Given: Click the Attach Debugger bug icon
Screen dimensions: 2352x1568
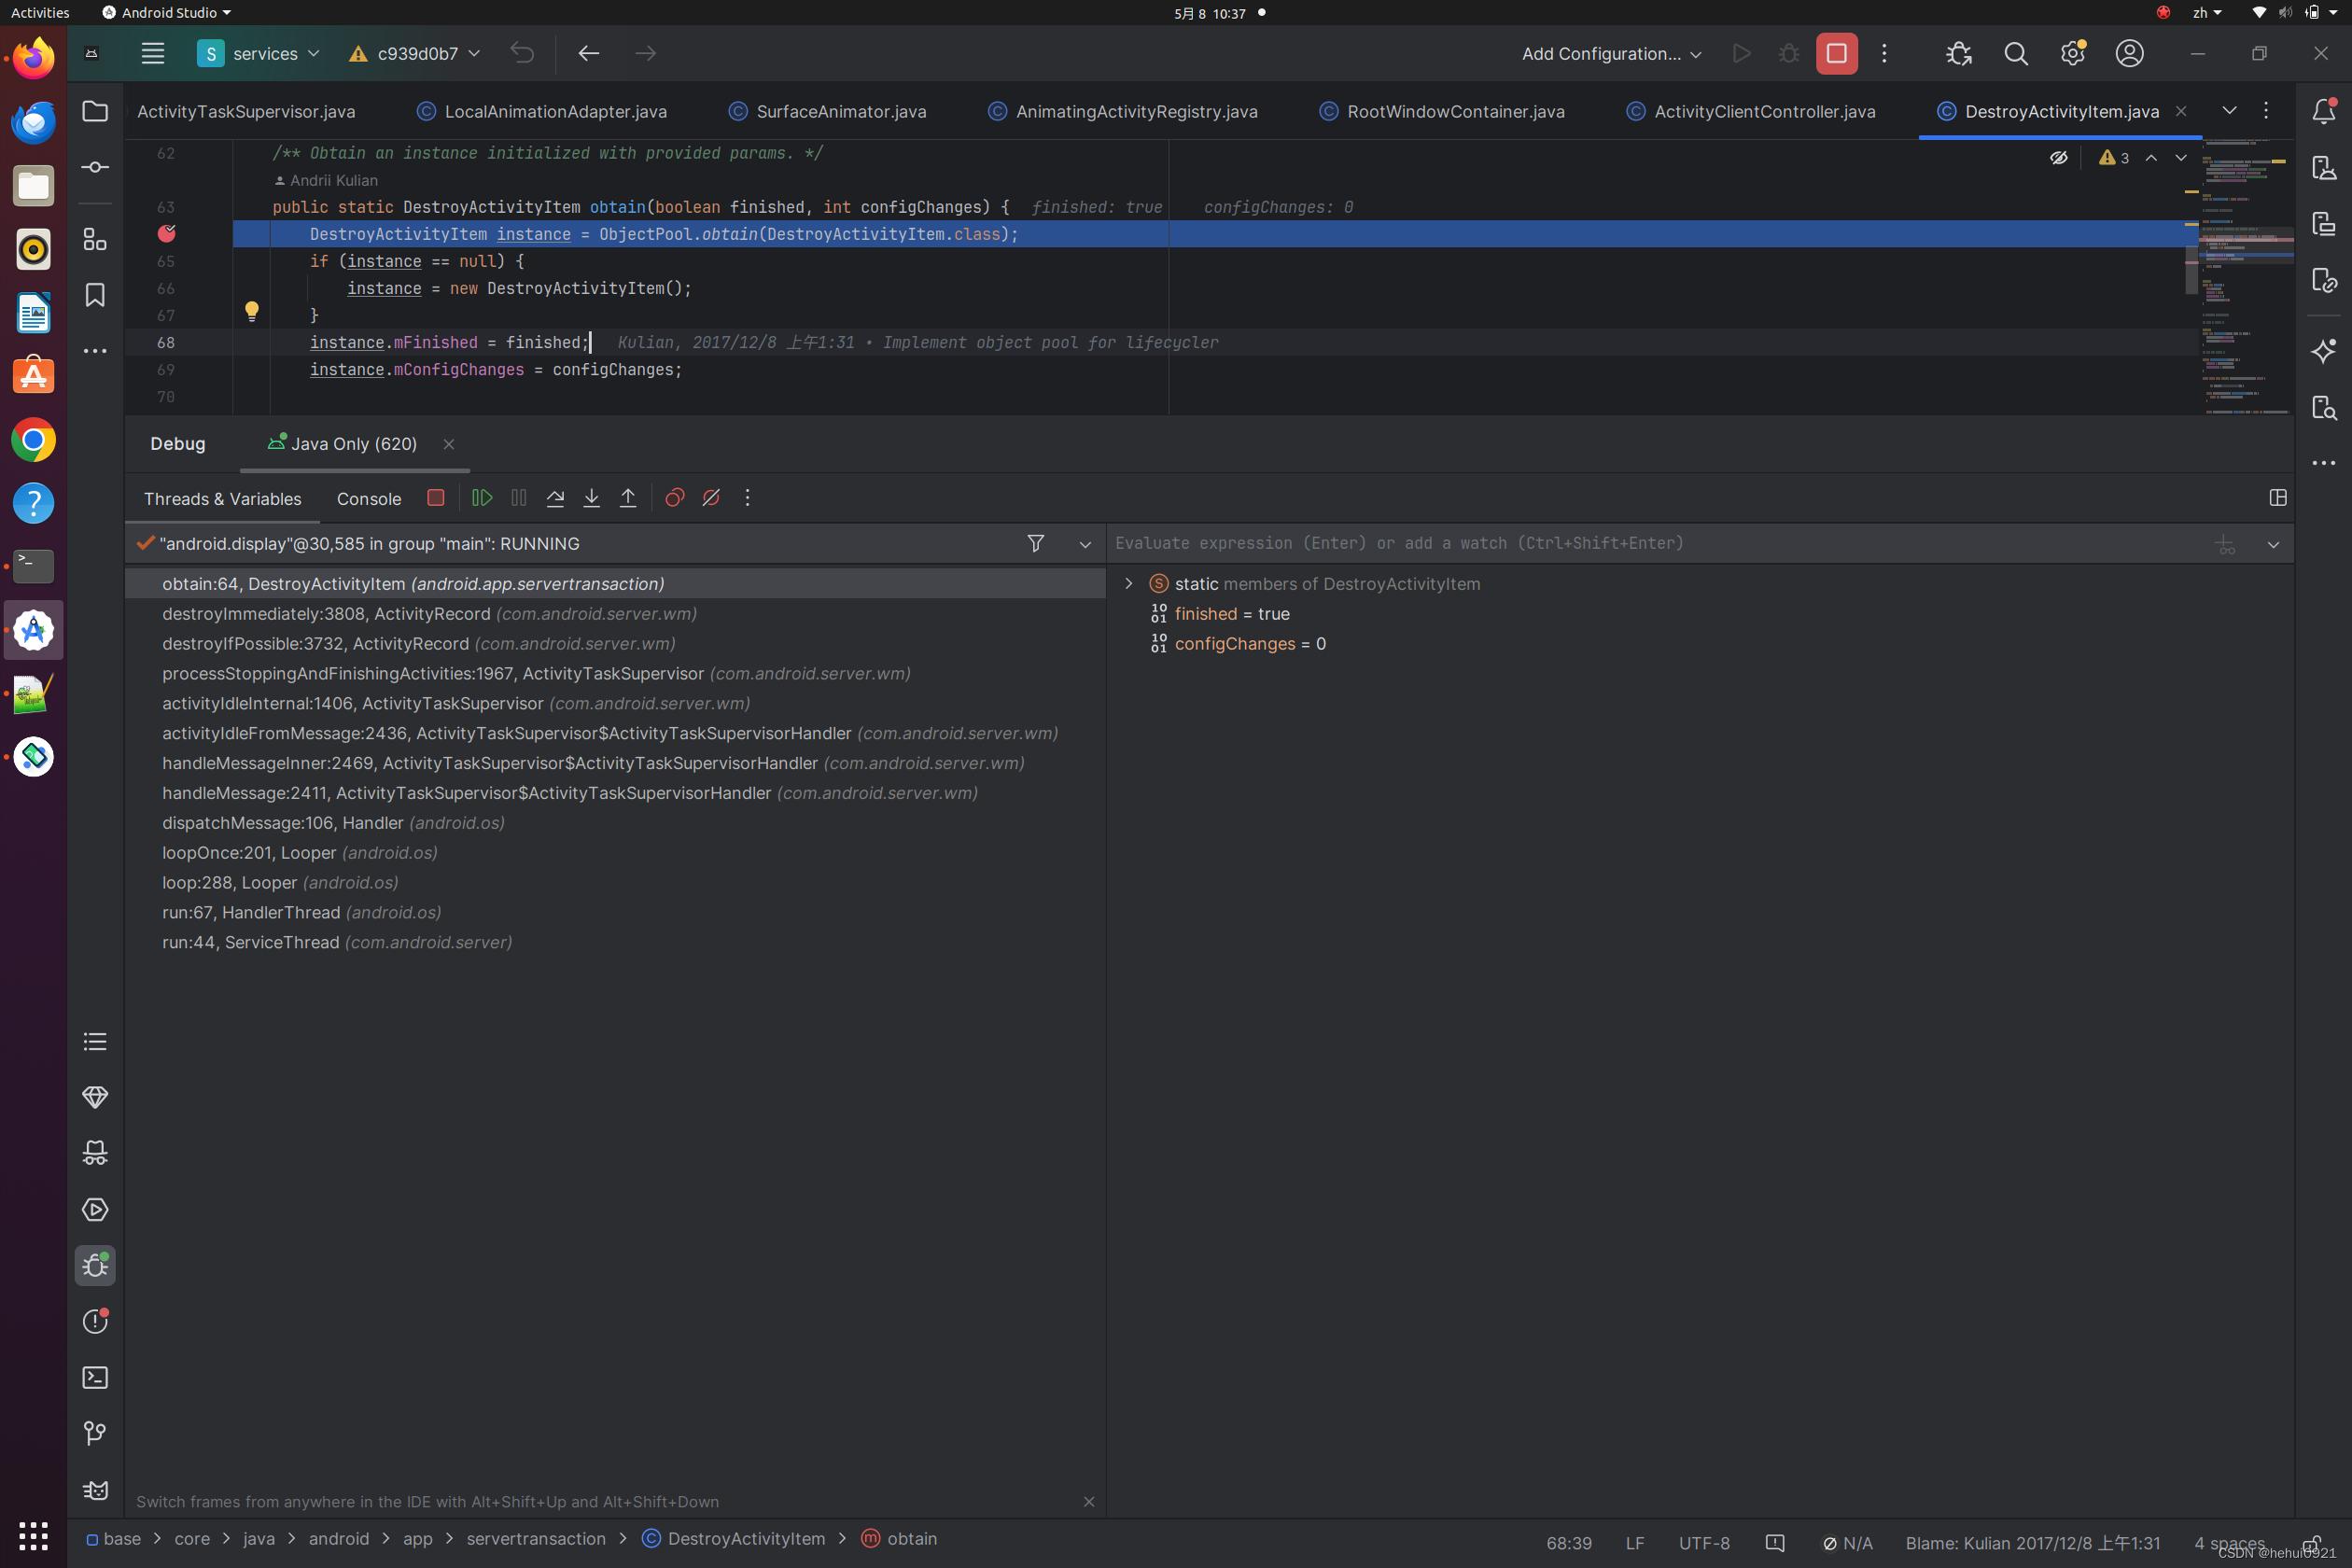Looking at the screenshot, I should click(1959, 54).
